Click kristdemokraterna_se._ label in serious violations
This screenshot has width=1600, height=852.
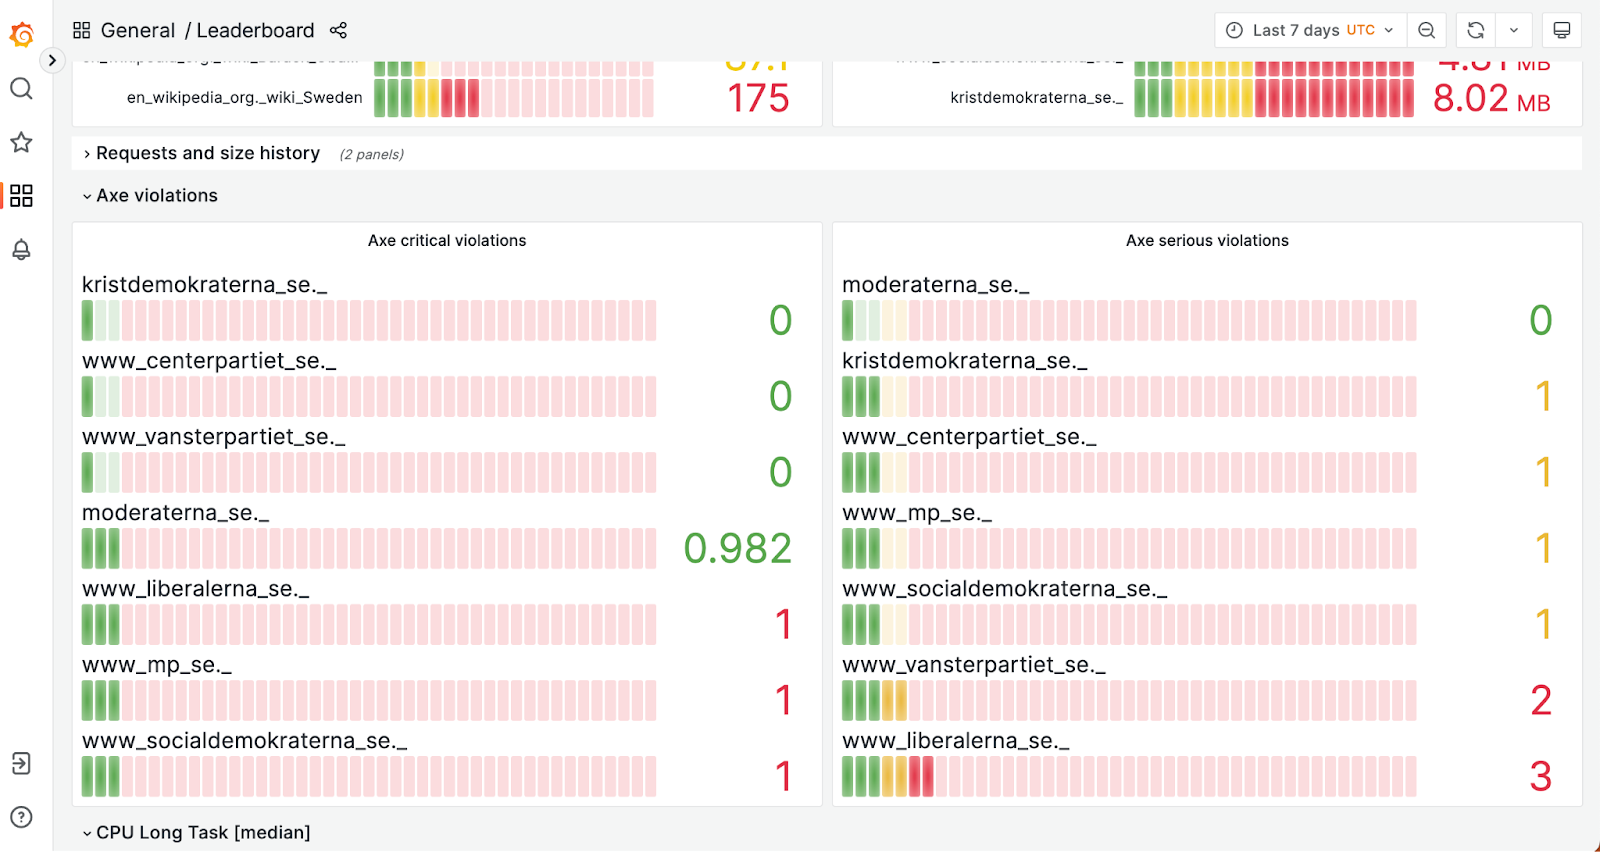tap(965, 361)
